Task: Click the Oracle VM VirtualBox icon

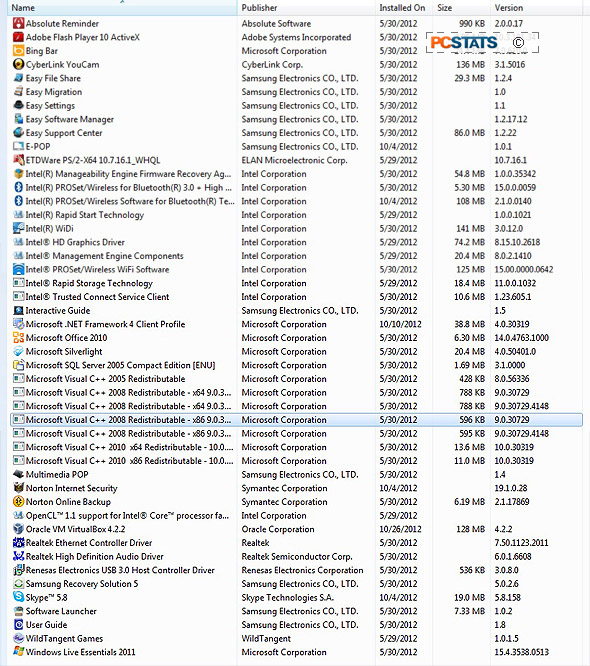Action: (x=18, y=529)
